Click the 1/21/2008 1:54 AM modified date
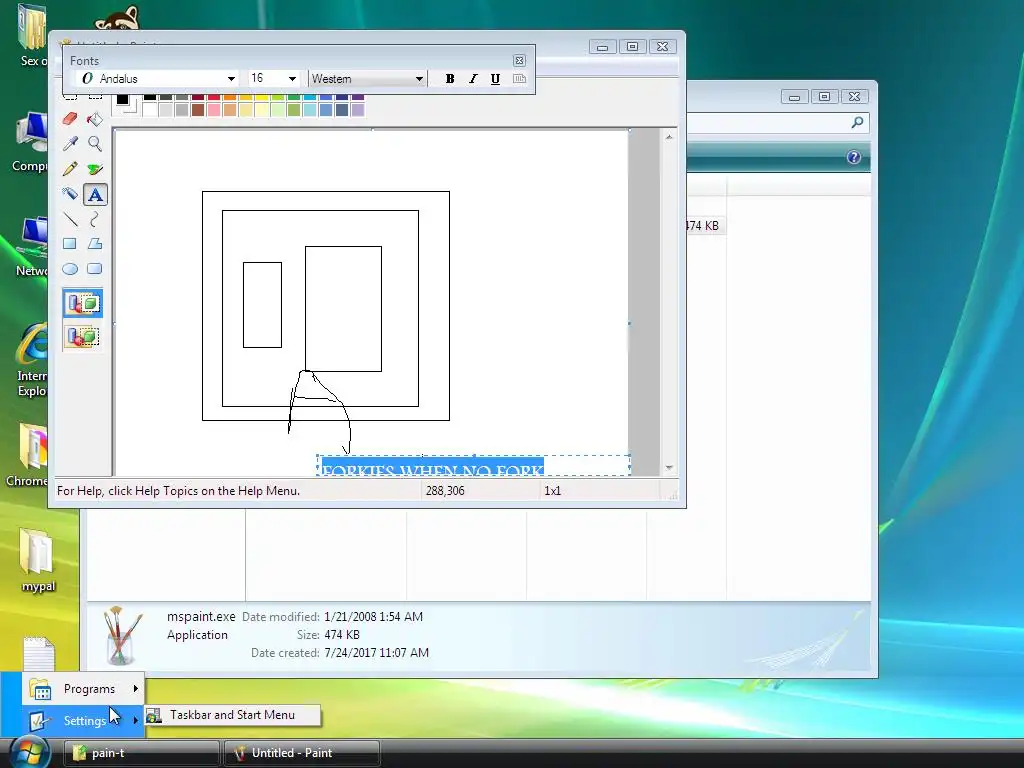This screenshot has height=768, width=1024. pyautogui.click(x=374, y=616)
